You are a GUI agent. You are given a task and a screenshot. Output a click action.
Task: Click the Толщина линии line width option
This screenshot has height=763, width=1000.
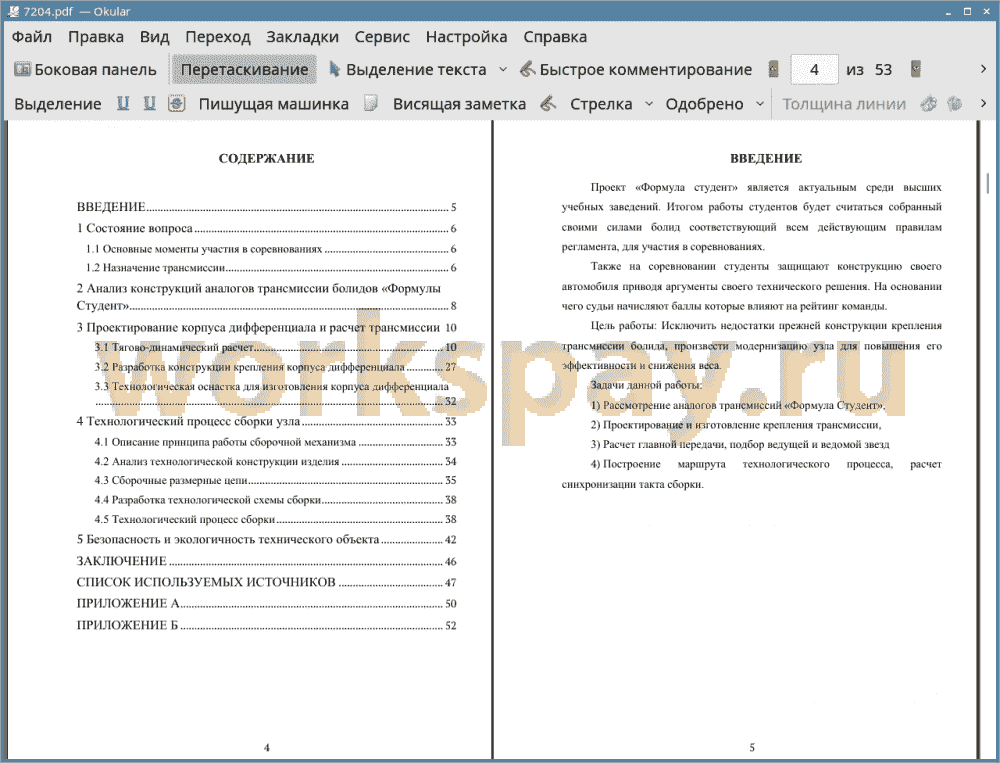[844, 104]
